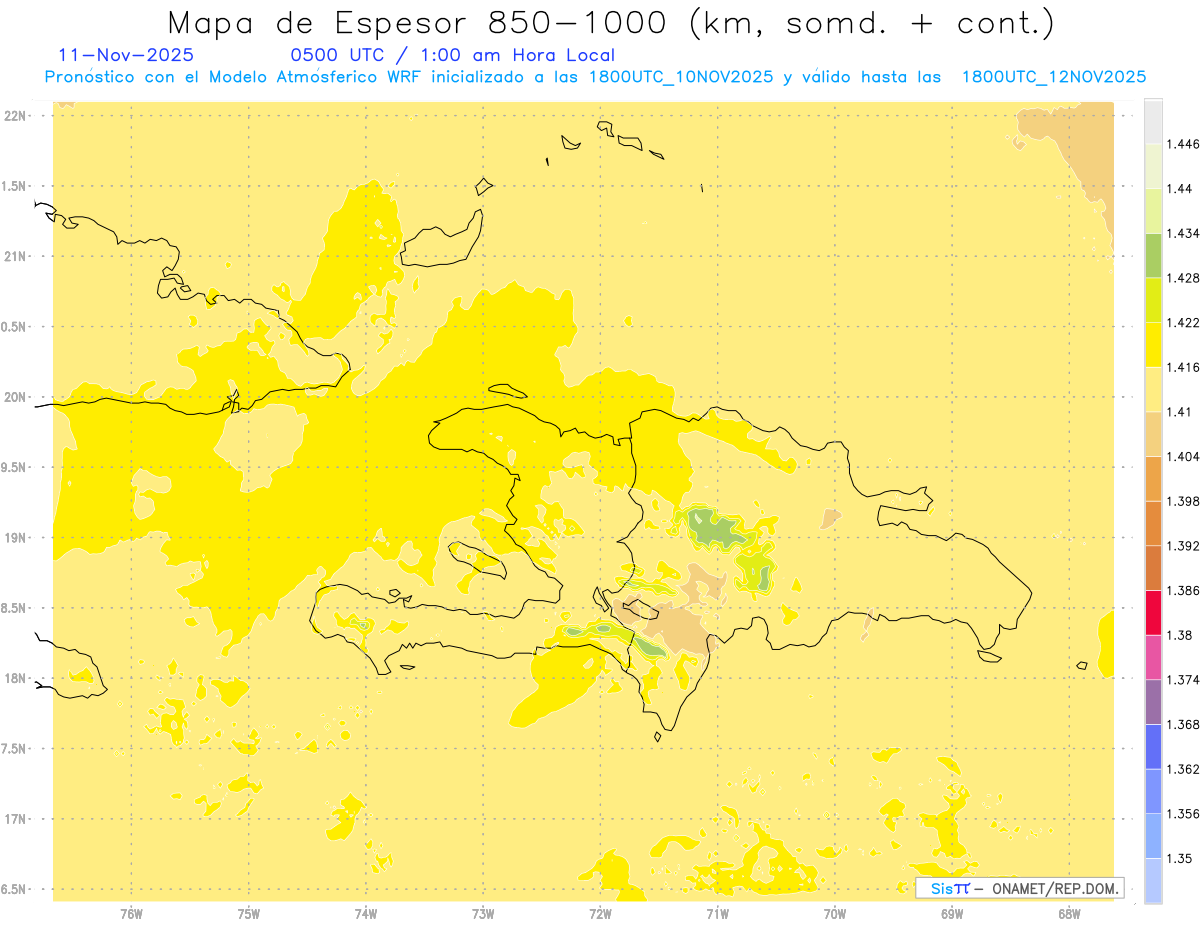Viewport: 1200px width, 927px height.
Task: Click the longitude label '68W'
Action: pyautogui.click(x=1069, y=913)
